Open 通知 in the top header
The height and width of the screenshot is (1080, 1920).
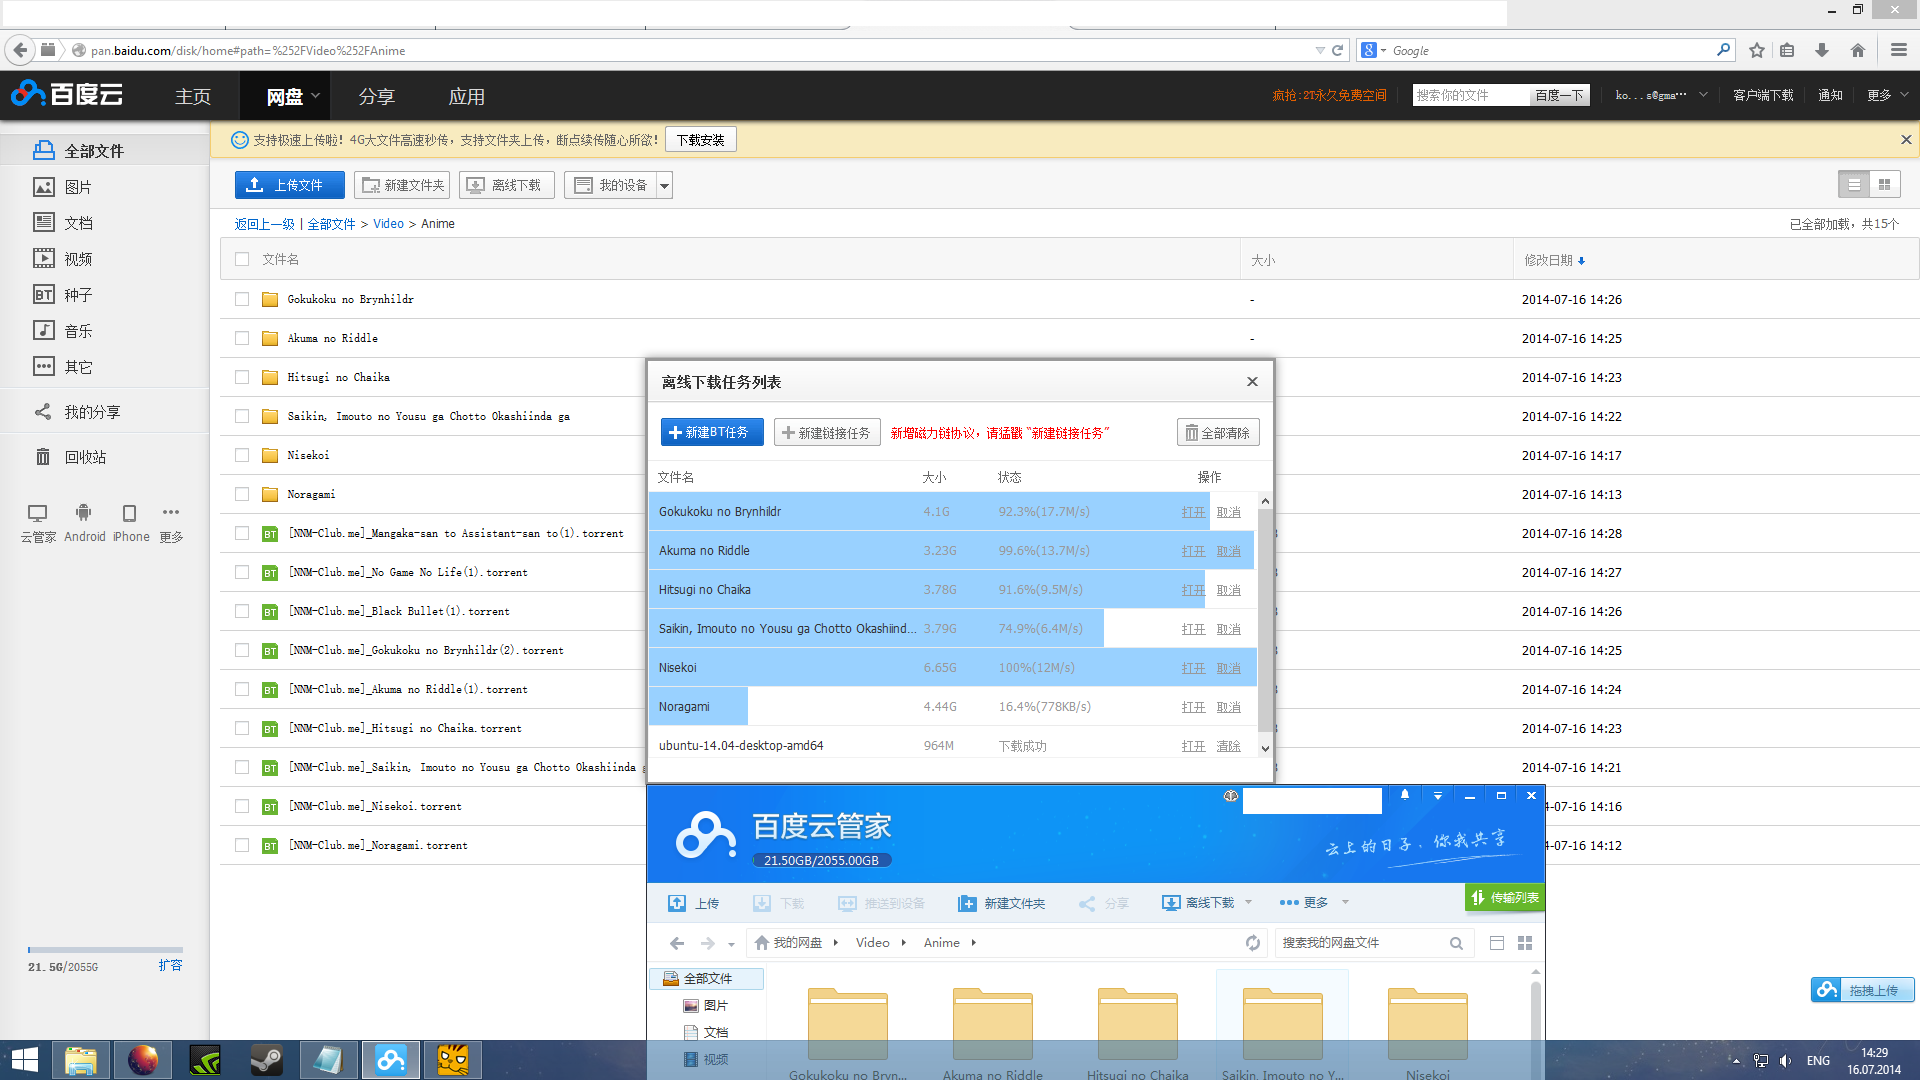(1830, 95)
